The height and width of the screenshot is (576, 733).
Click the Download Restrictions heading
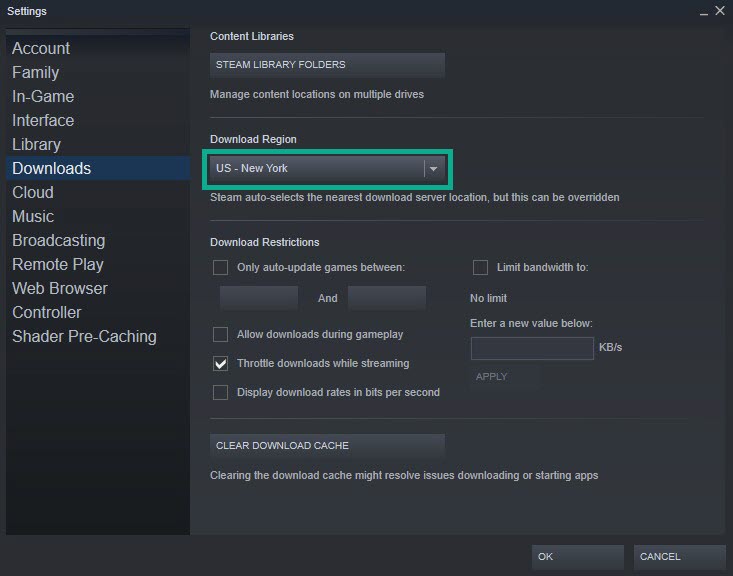[x=265, y=242]
